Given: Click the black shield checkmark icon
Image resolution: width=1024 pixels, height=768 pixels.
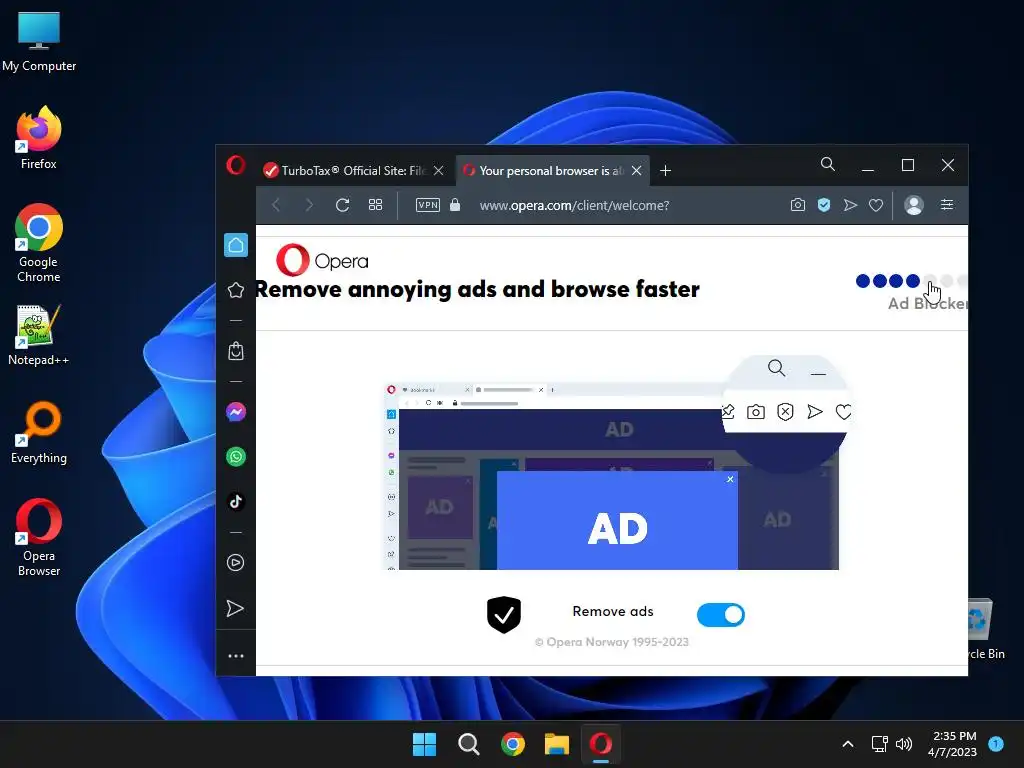Looking at the screenshot, I should (504, 615).
